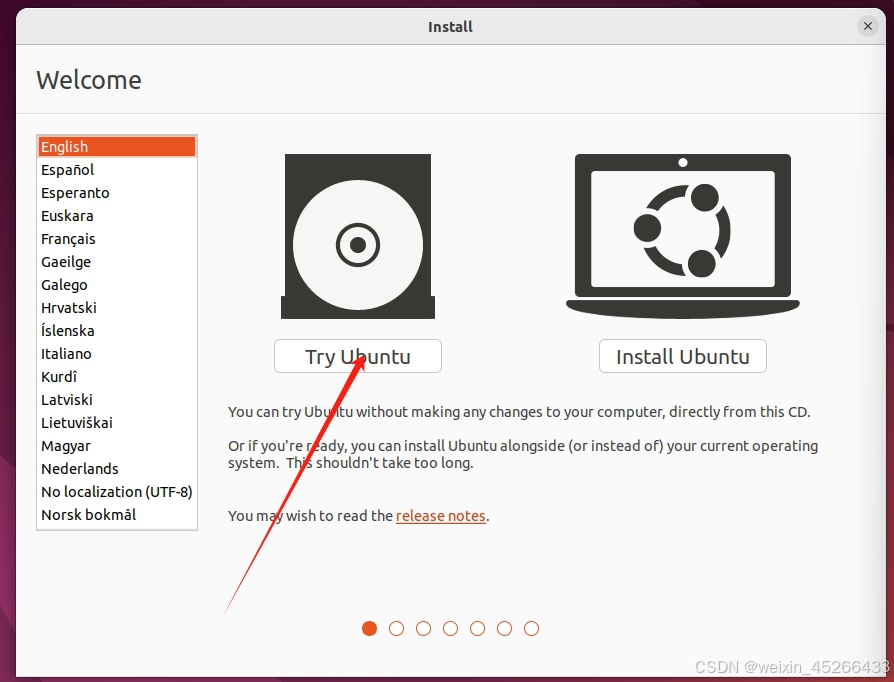Click the Install Ubuntu button
This screenshot has width=894, height=682.
(x=682, y=356)
